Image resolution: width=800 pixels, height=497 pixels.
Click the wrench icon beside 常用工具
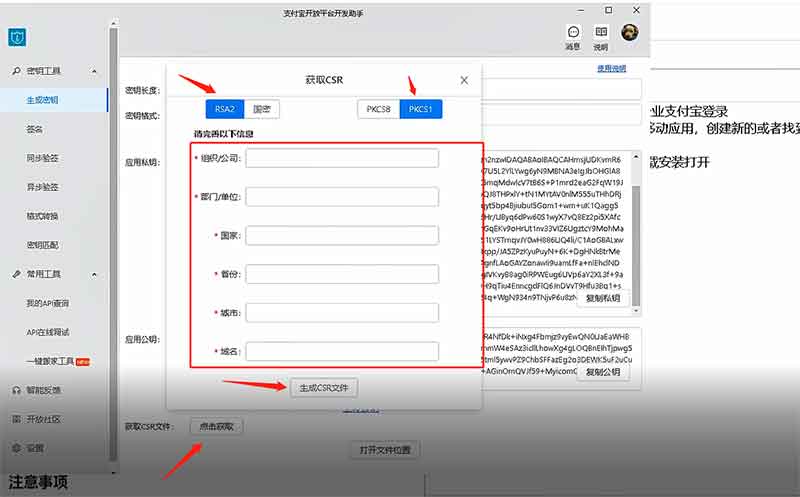click(16, 274)
